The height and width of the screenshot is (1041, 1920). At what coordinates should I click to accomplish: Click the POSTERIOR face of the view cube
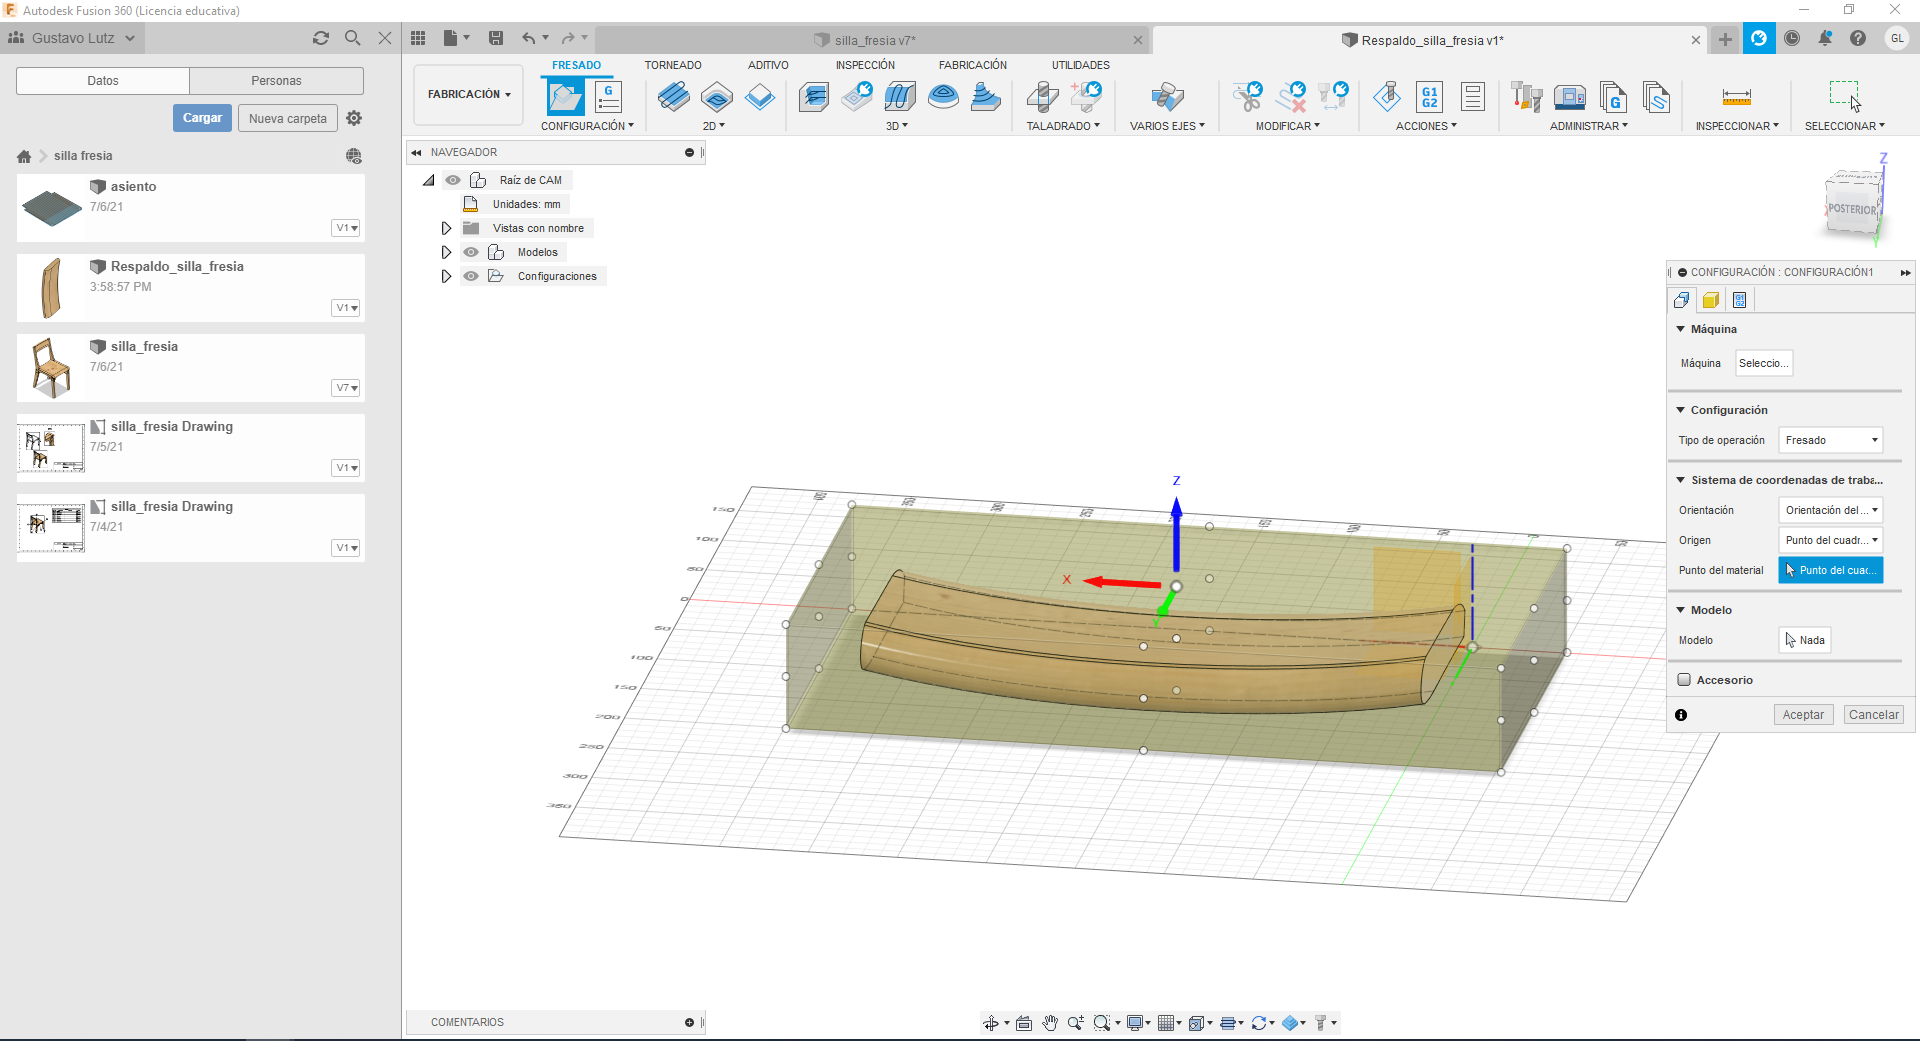pos(1852,208)
